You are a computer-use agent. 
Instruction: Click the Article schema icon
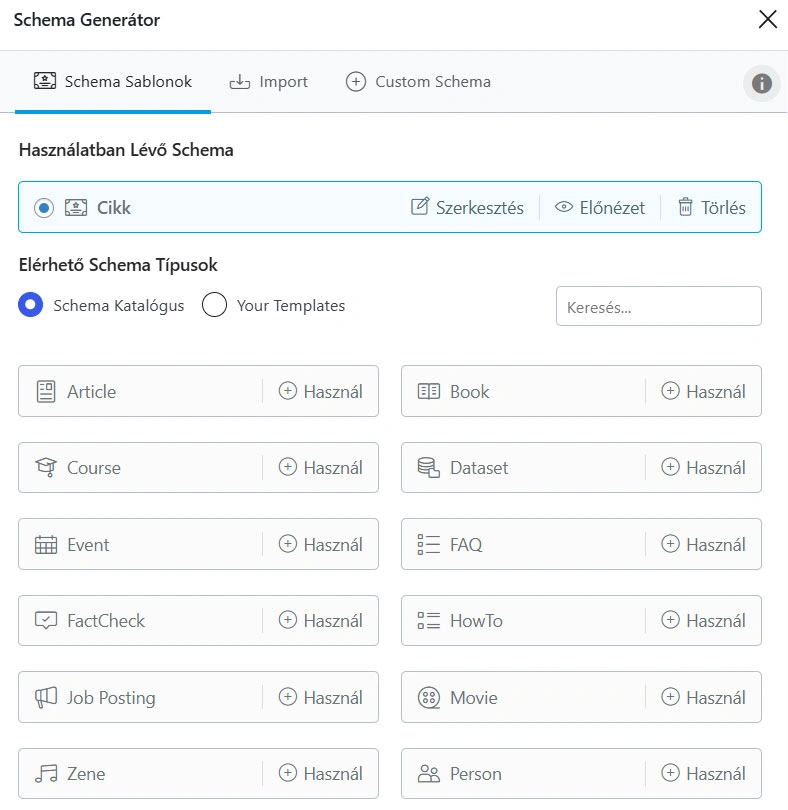point(46,392)
